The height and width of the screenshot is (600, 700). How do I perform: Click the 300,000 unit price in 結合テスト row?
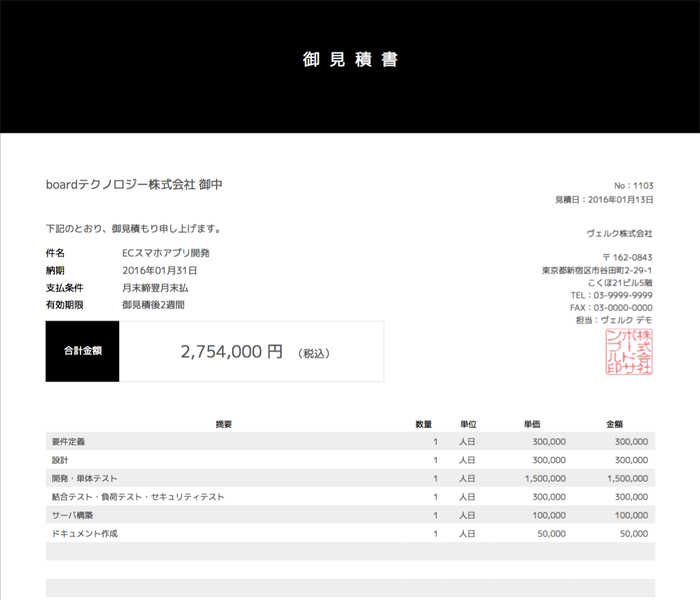549,497
